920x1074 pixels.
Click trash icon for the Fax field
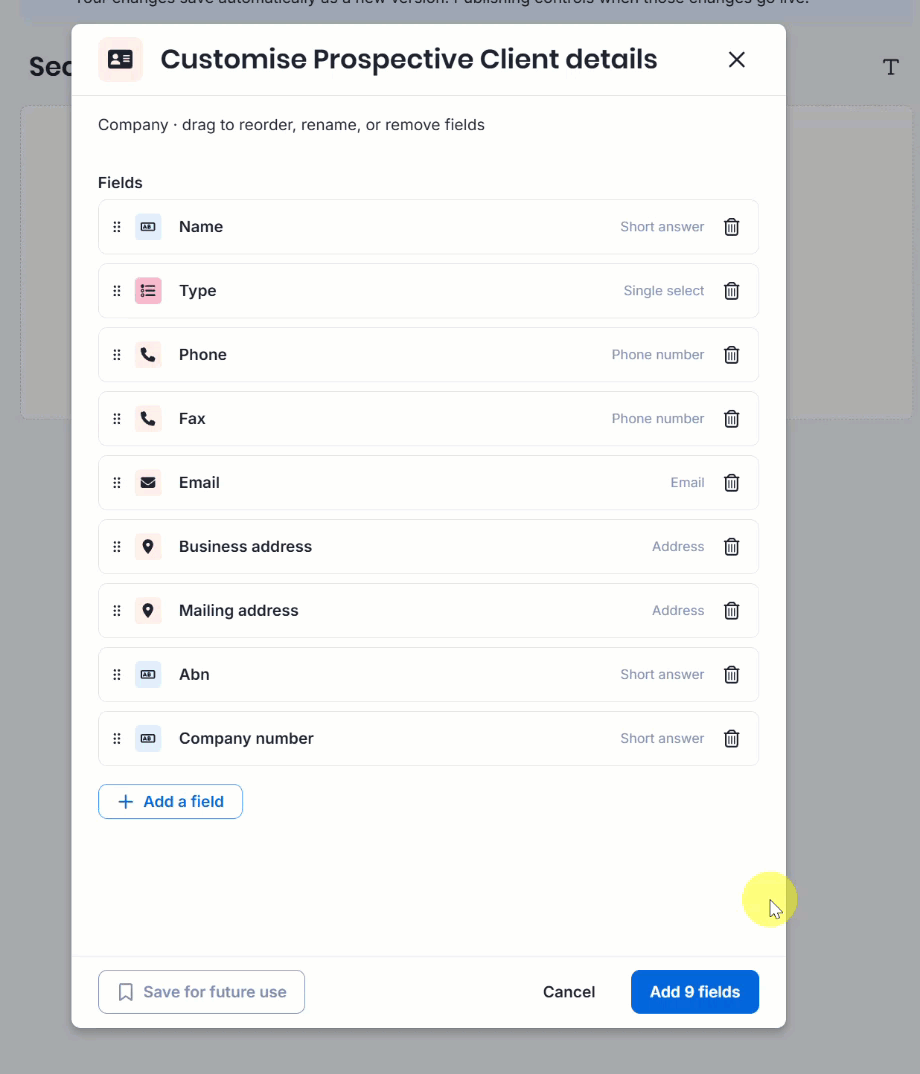point(732,419)
